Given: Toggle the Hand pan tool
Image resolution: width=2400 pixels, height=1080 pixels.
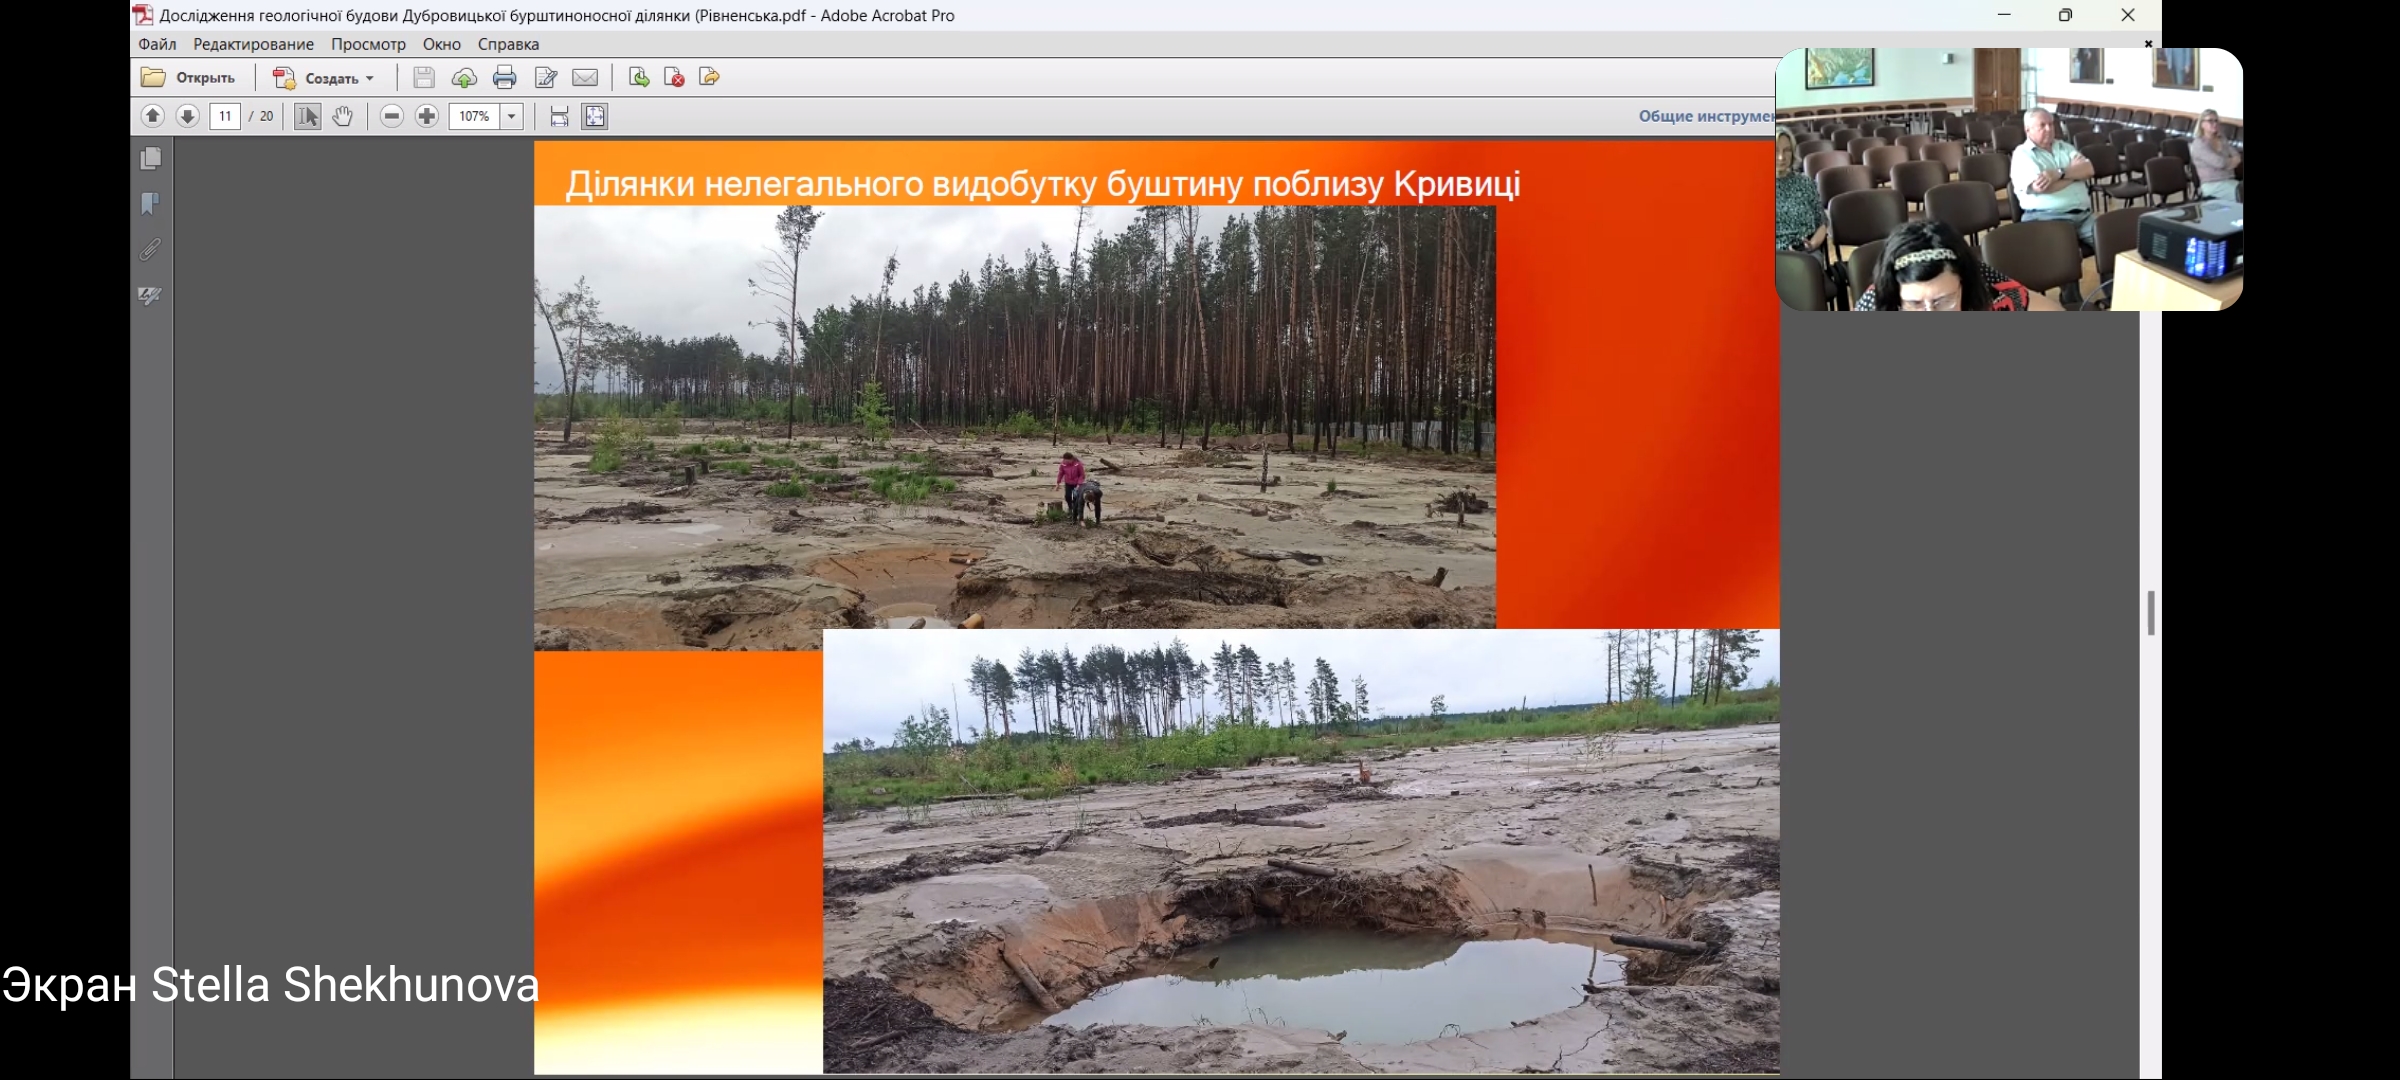Looking at the screenshot, I should pyautogui.click(x=343, y=116).
